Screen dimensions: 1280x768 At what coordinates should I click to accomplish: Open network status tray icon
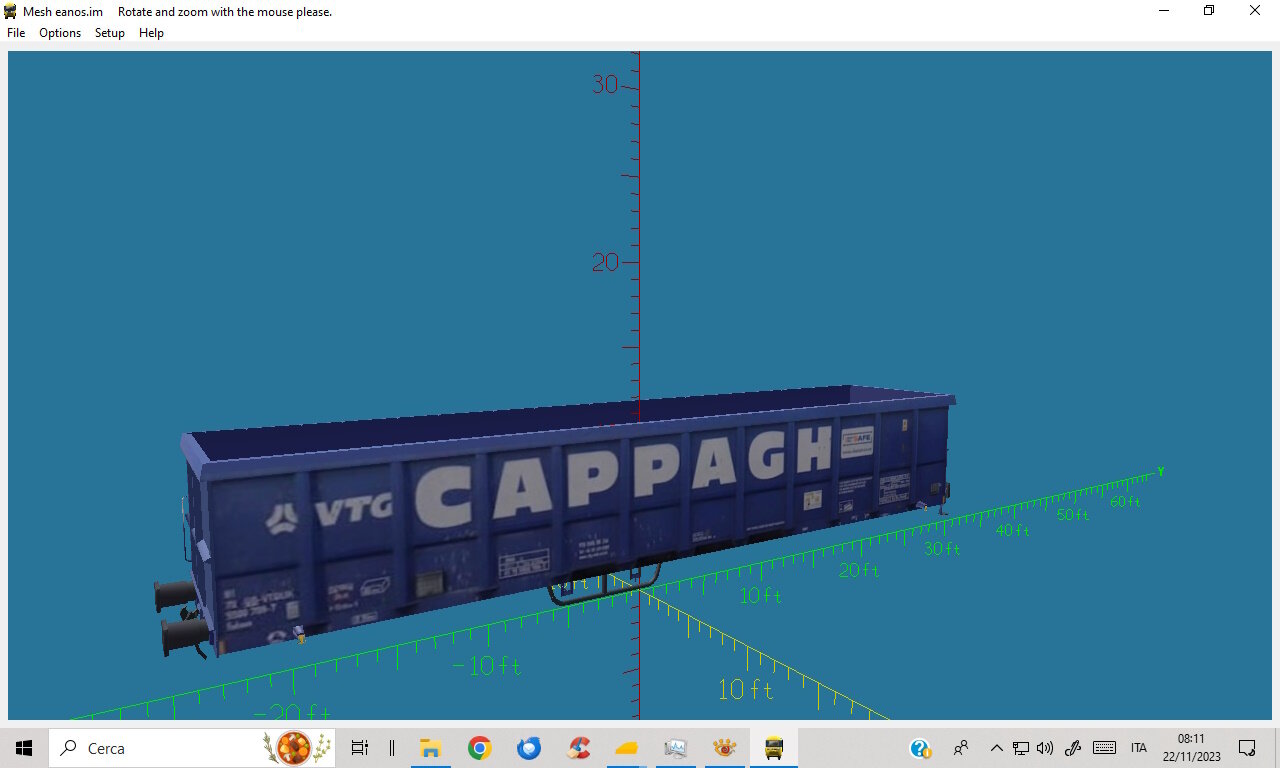click(x=1021, y=748)
